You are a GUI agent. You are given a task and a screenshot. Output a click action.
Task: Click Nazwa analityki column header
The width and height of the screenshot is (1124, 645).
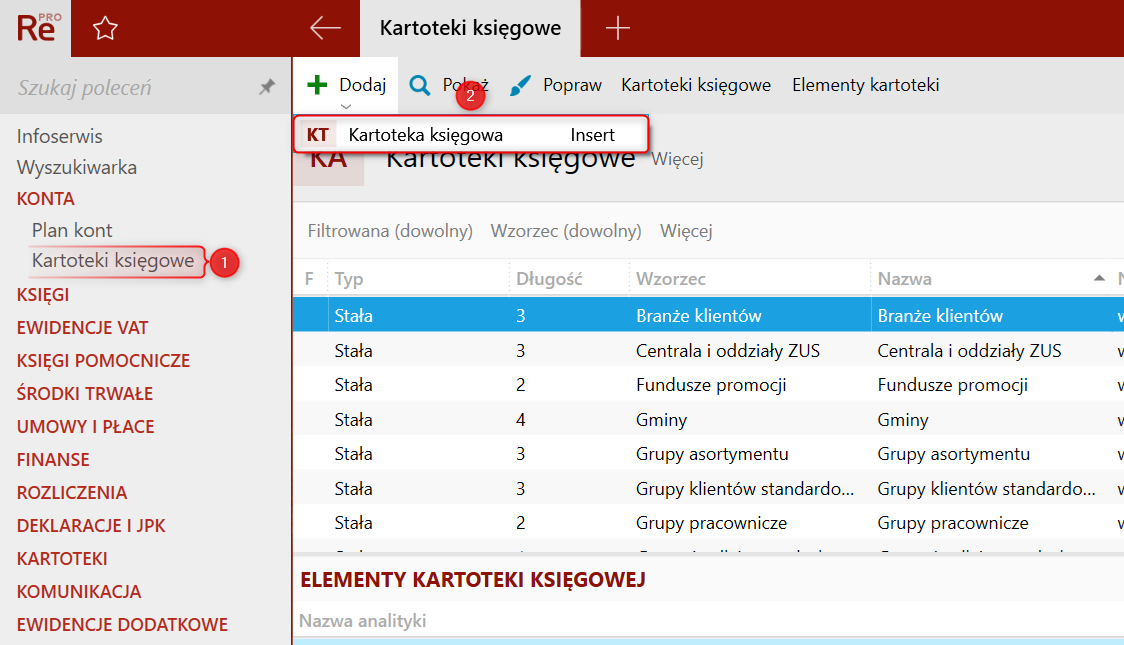[x=362, y=621]
